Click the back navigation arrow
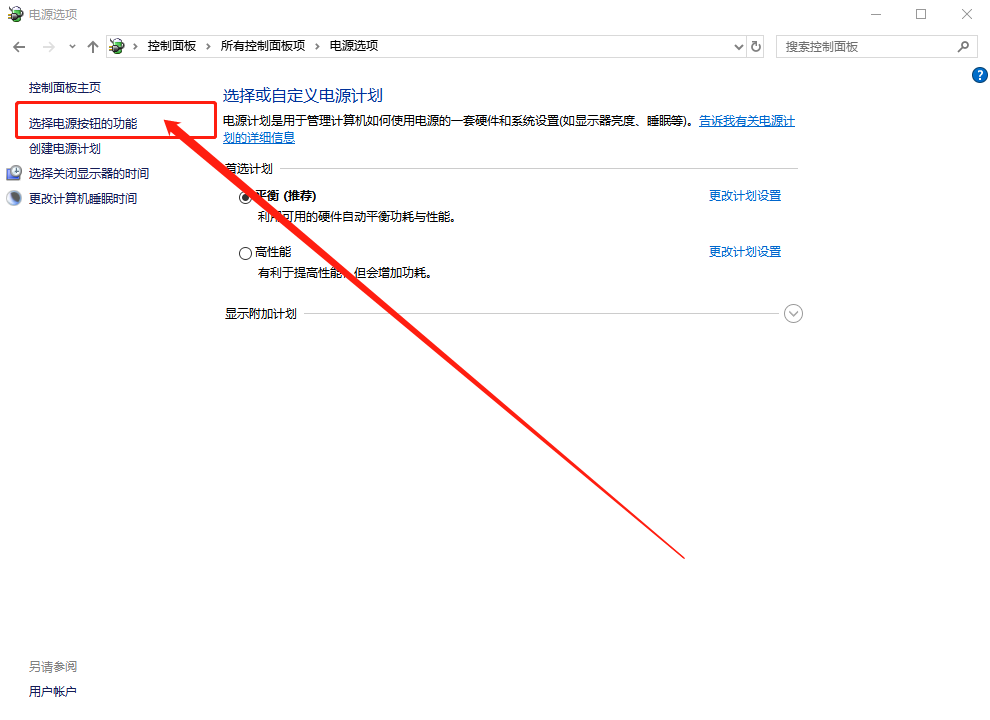990x720 pixels. [x=19, y=47]
